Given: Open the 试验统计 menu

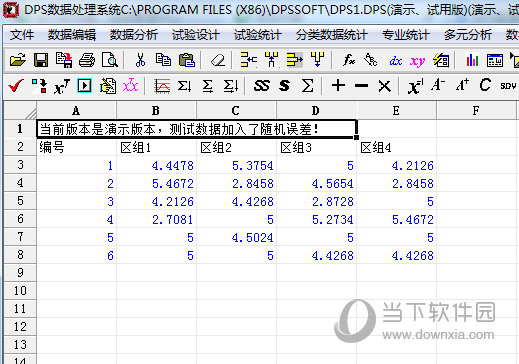Looking at the screenshot, I should point(258,35).
